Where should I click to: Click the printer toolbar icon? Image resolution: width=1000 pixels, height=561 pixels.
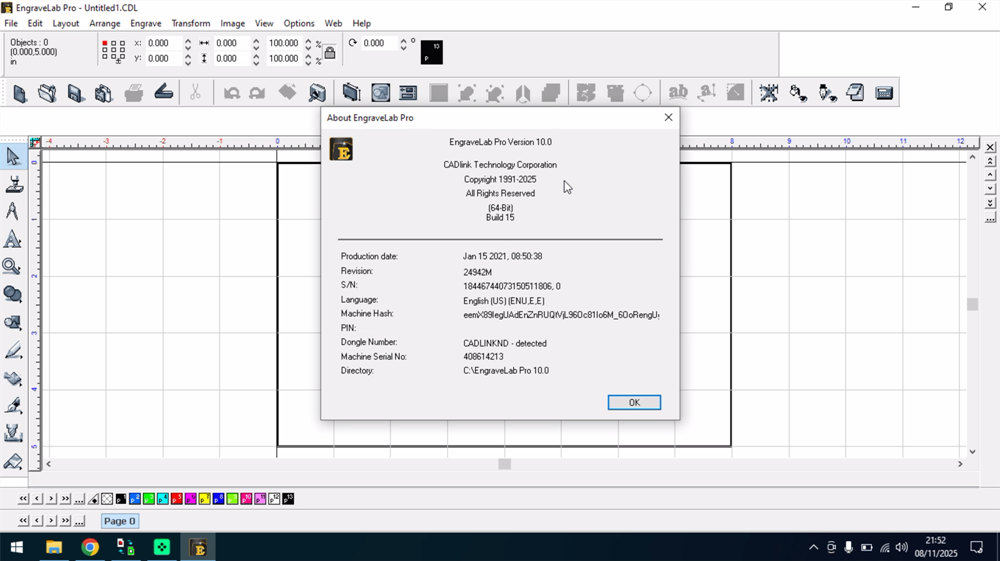pos(134,93)
